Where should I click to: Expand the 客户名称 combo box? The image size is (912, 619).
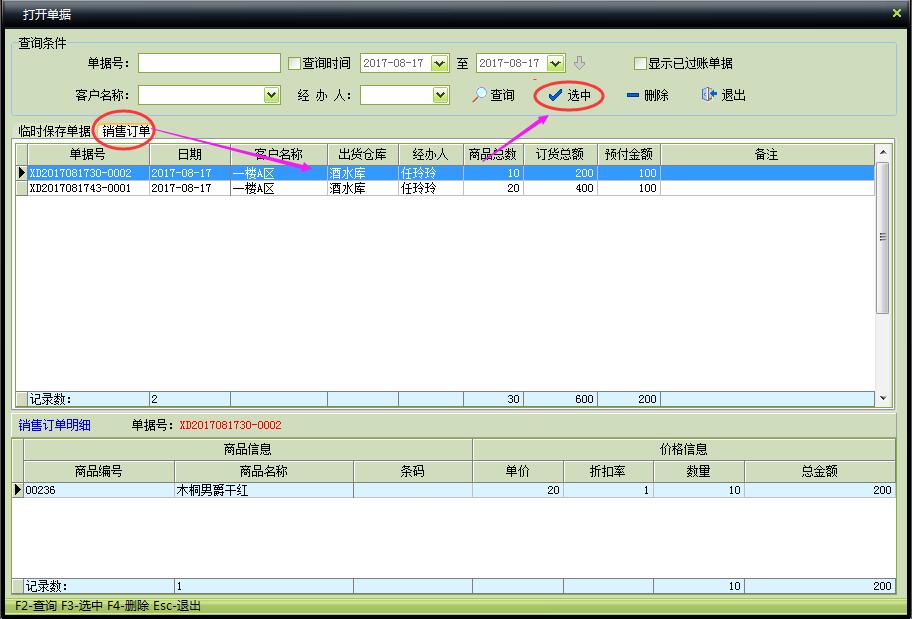[x=272, y=95]
